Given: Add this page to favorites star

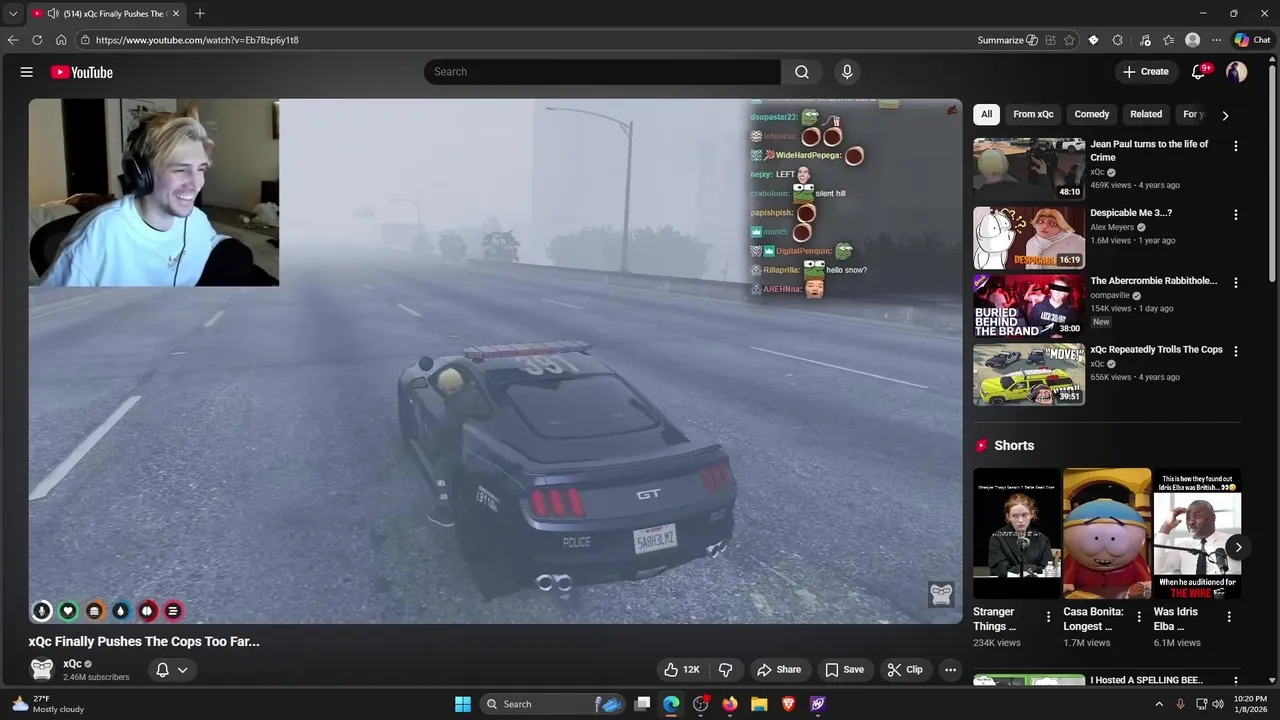Looking at the screenshot, I should (1069, 40).
